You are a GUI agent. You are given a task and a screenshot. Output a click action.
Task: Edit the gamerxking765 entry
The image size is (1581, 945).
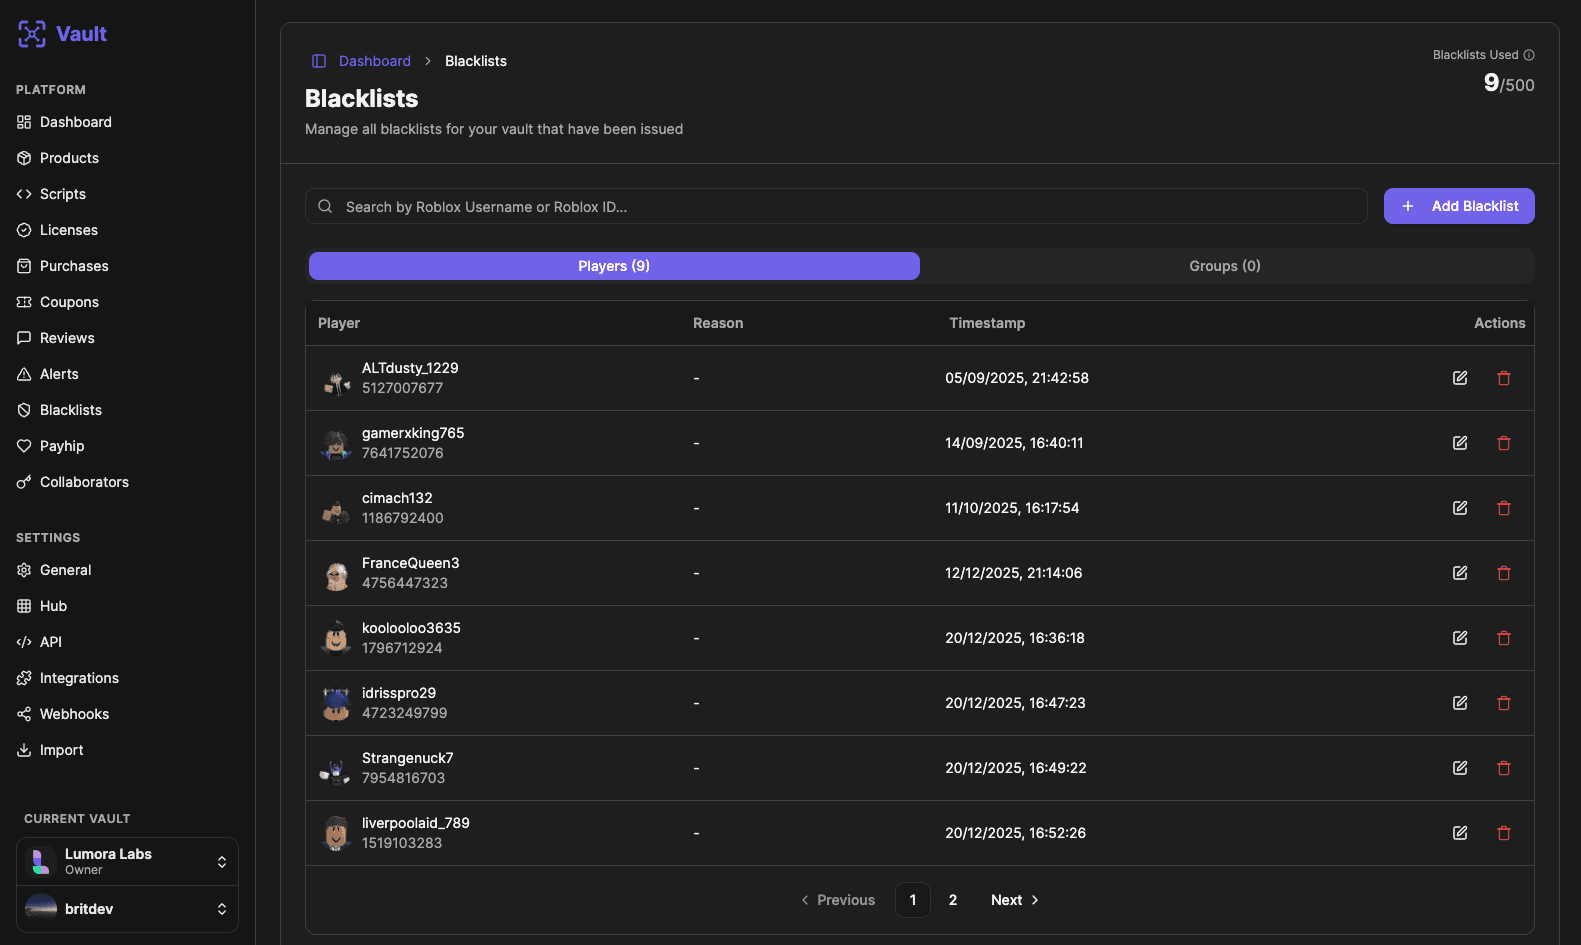(x=1460, y=443)
